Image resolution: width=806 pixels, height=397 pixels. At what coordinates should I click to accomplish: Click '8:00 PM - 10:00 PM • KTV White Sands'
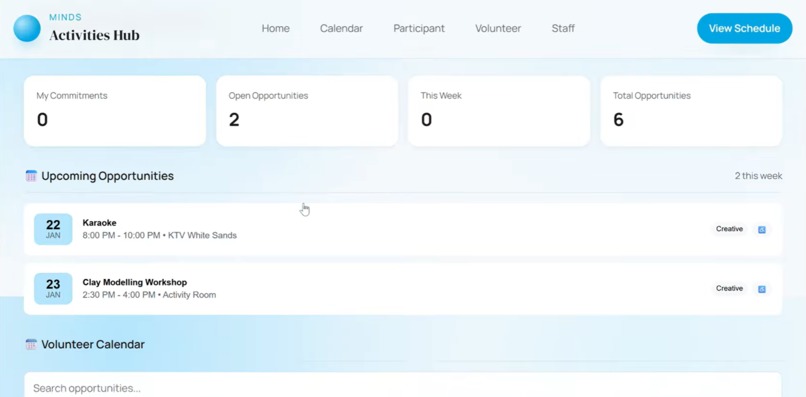coord(159,236)
